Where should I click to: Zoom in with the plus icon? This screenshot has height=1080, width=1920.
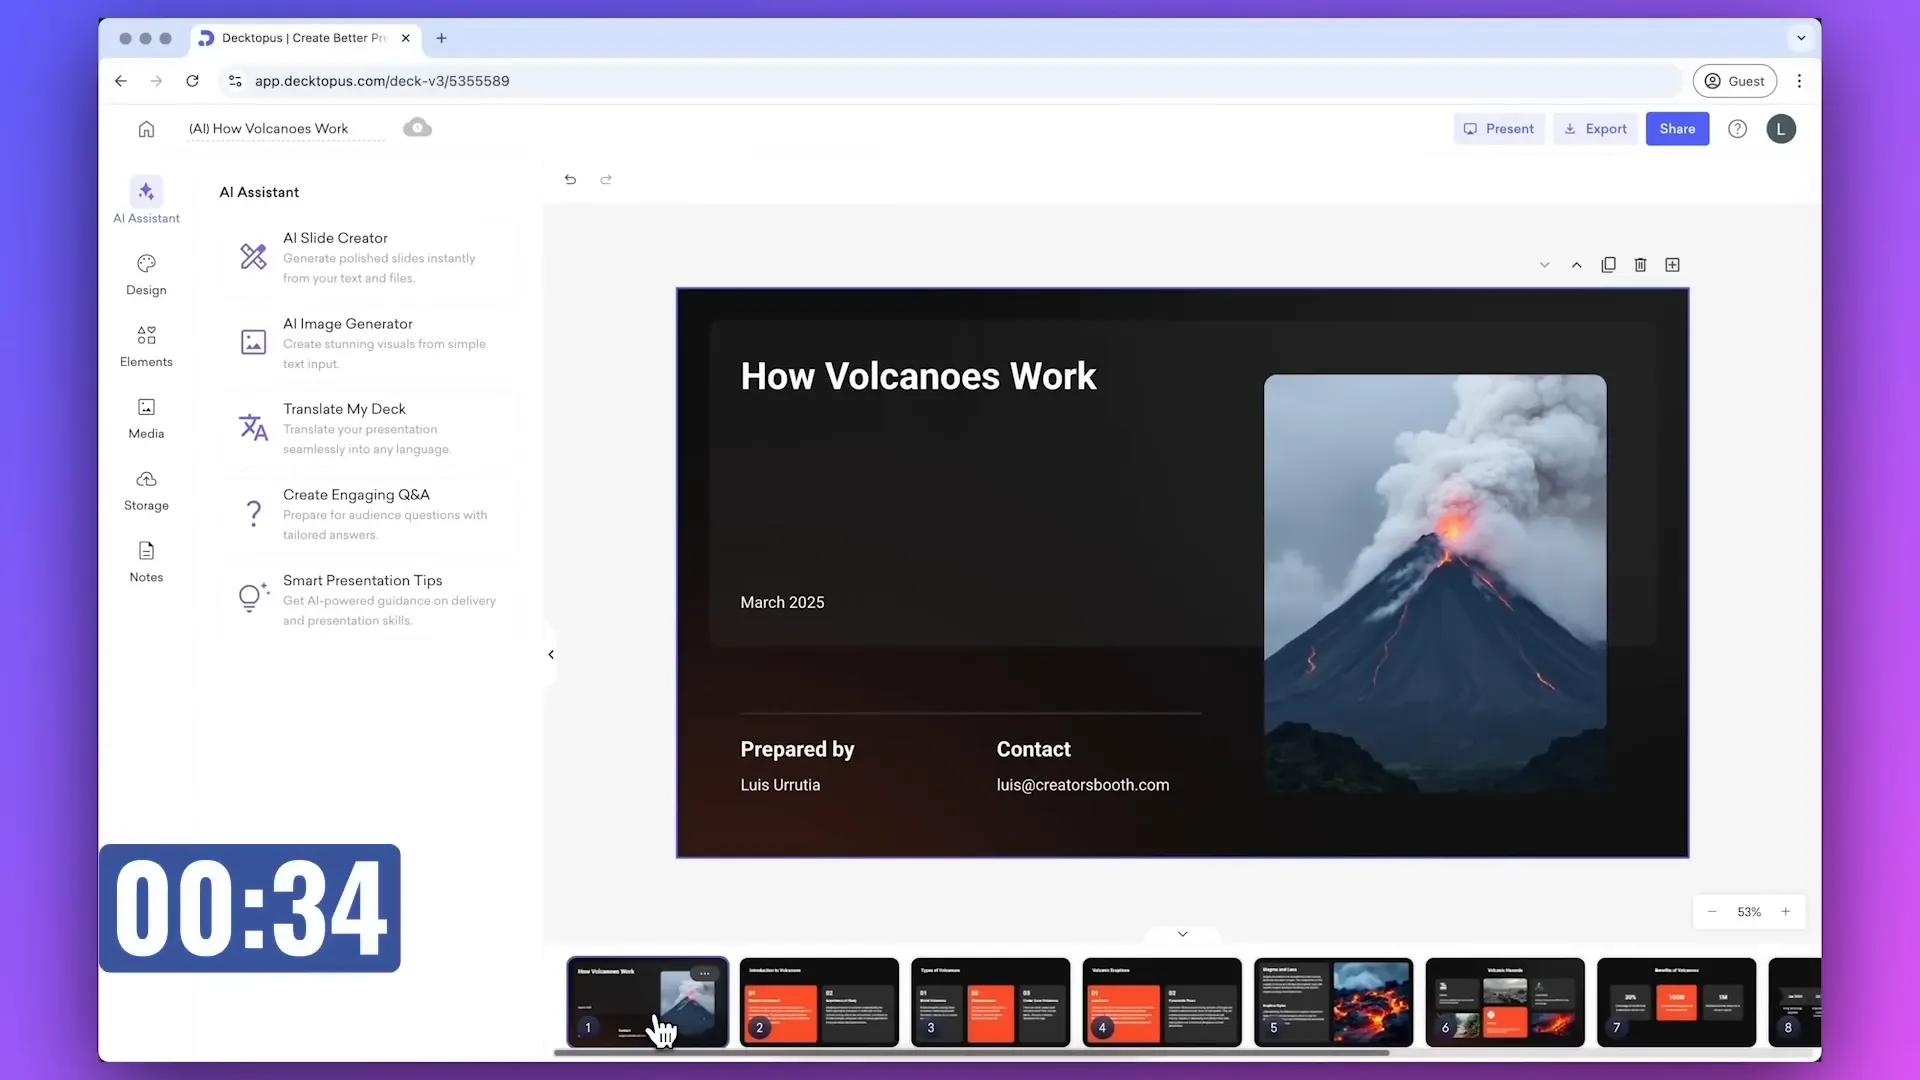[x=1785, y=912]
